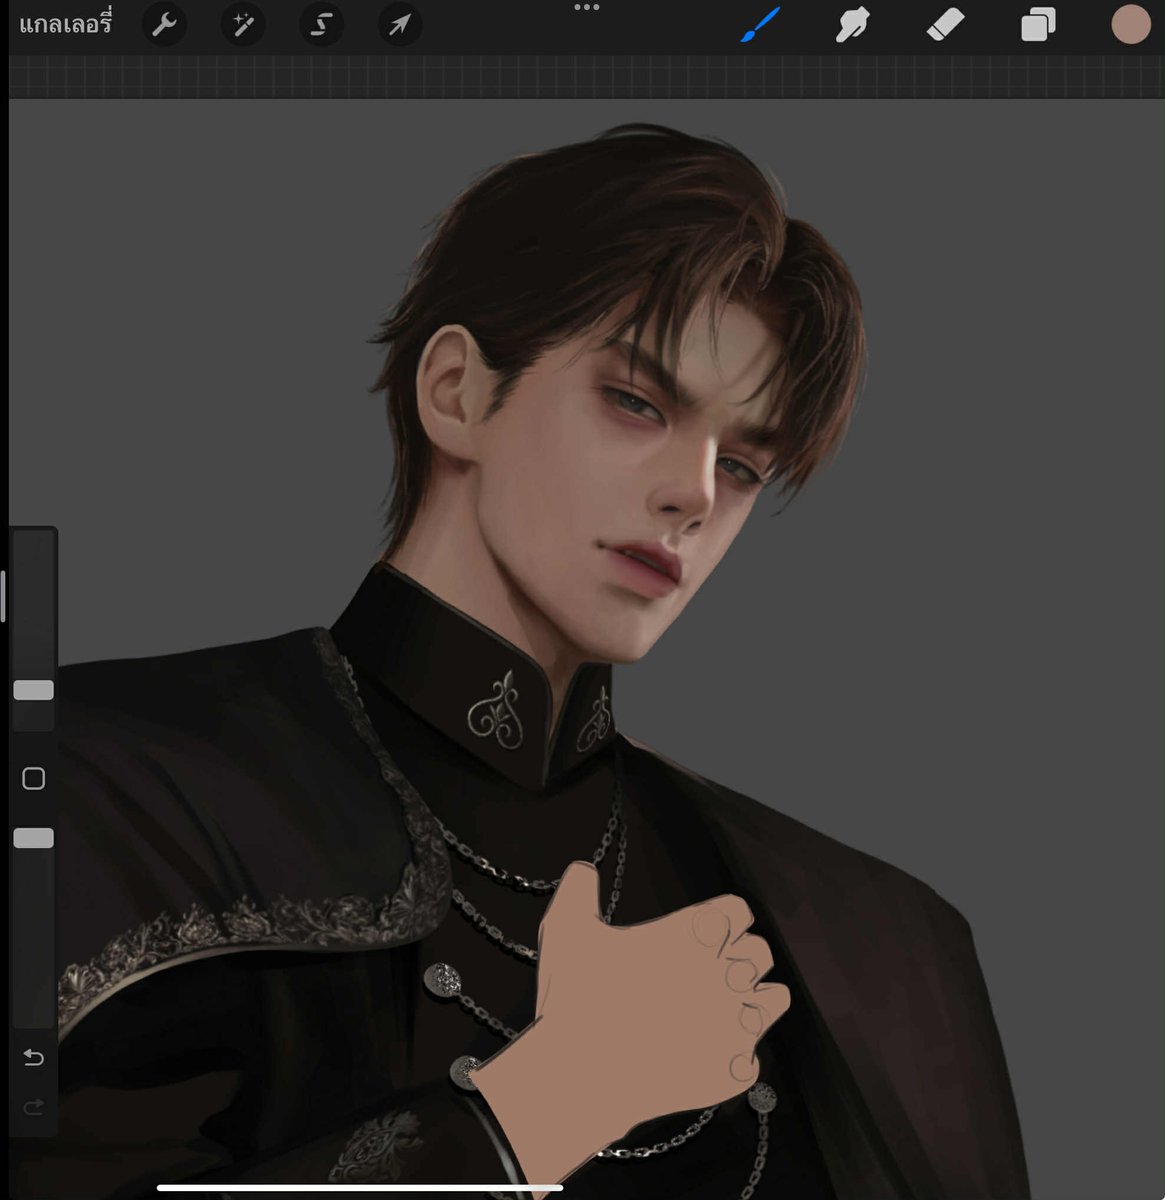1165x1200 pixels.
Task: Adjust the brush size slider
Action: coord(34,688)
